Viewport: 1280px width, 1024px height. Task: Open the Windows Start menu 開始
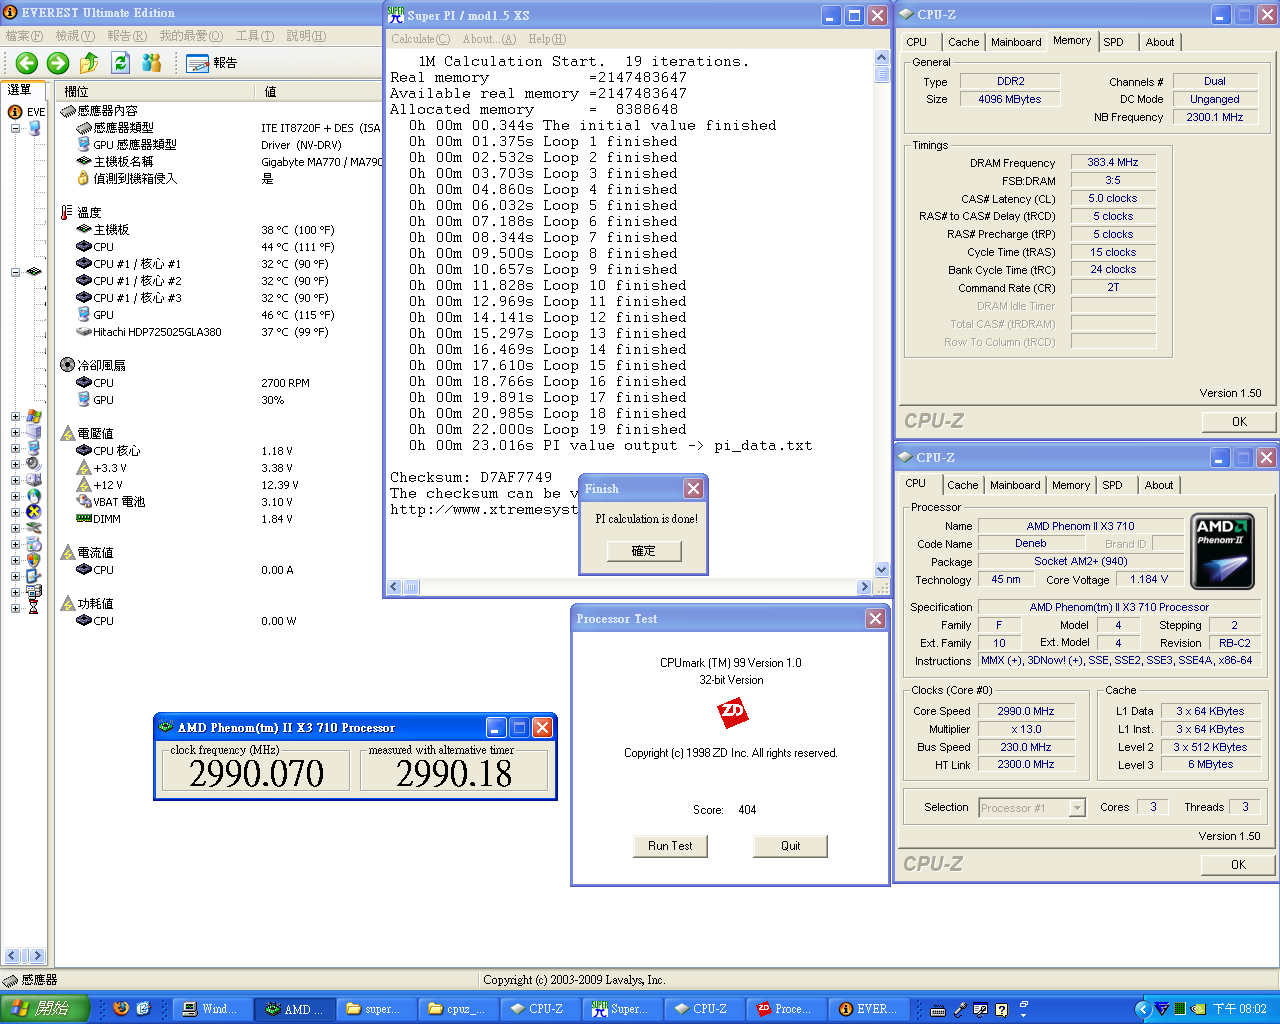[x=45, y=1008]
